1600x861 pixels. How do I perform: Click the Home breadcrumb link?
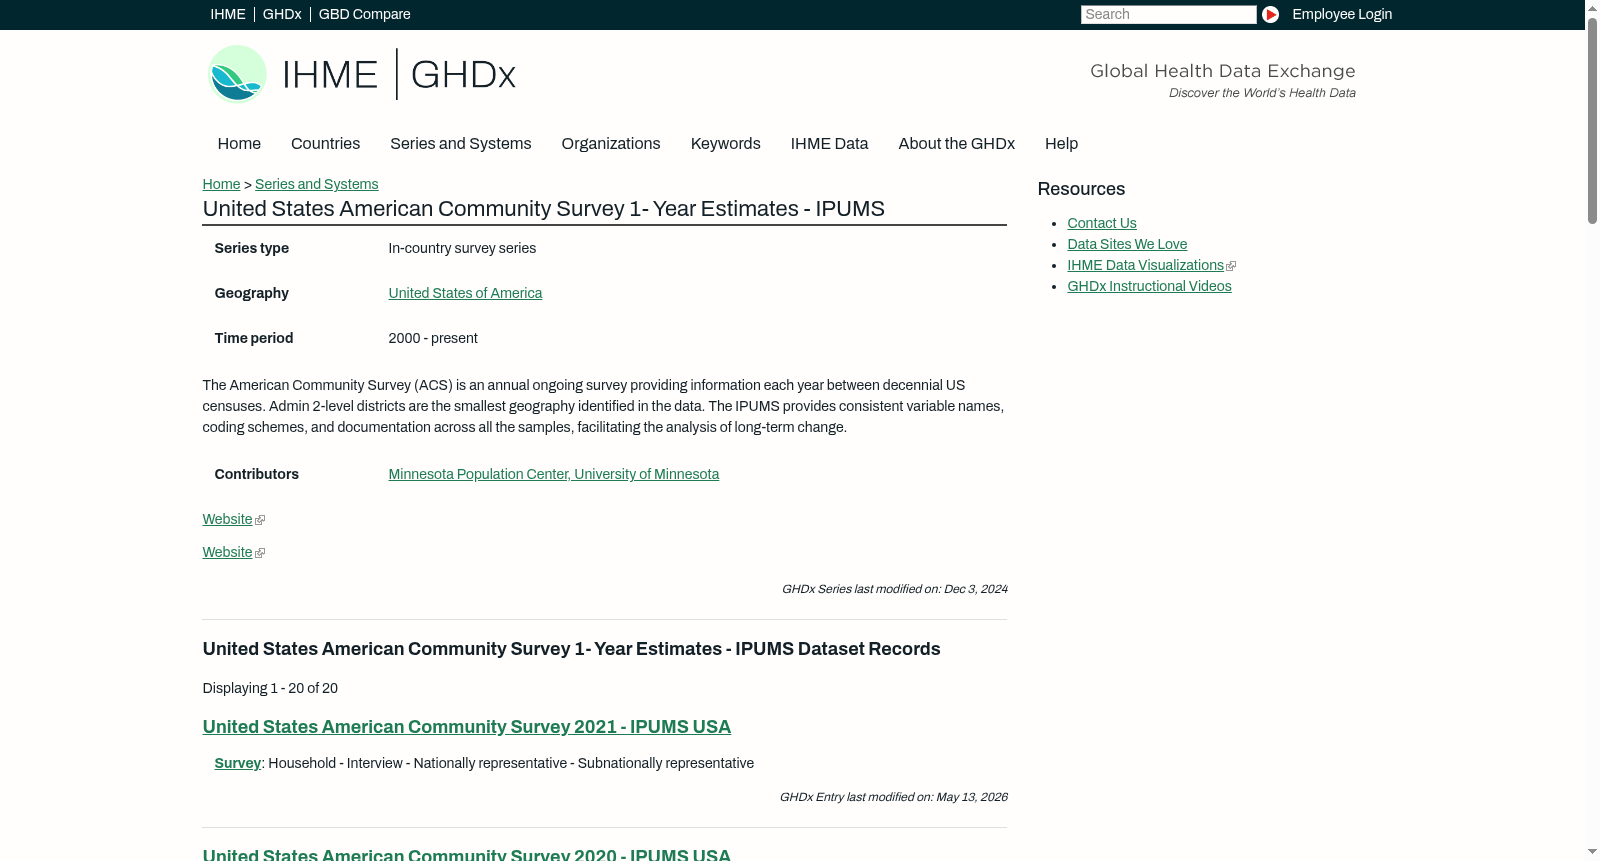(221, 184)
